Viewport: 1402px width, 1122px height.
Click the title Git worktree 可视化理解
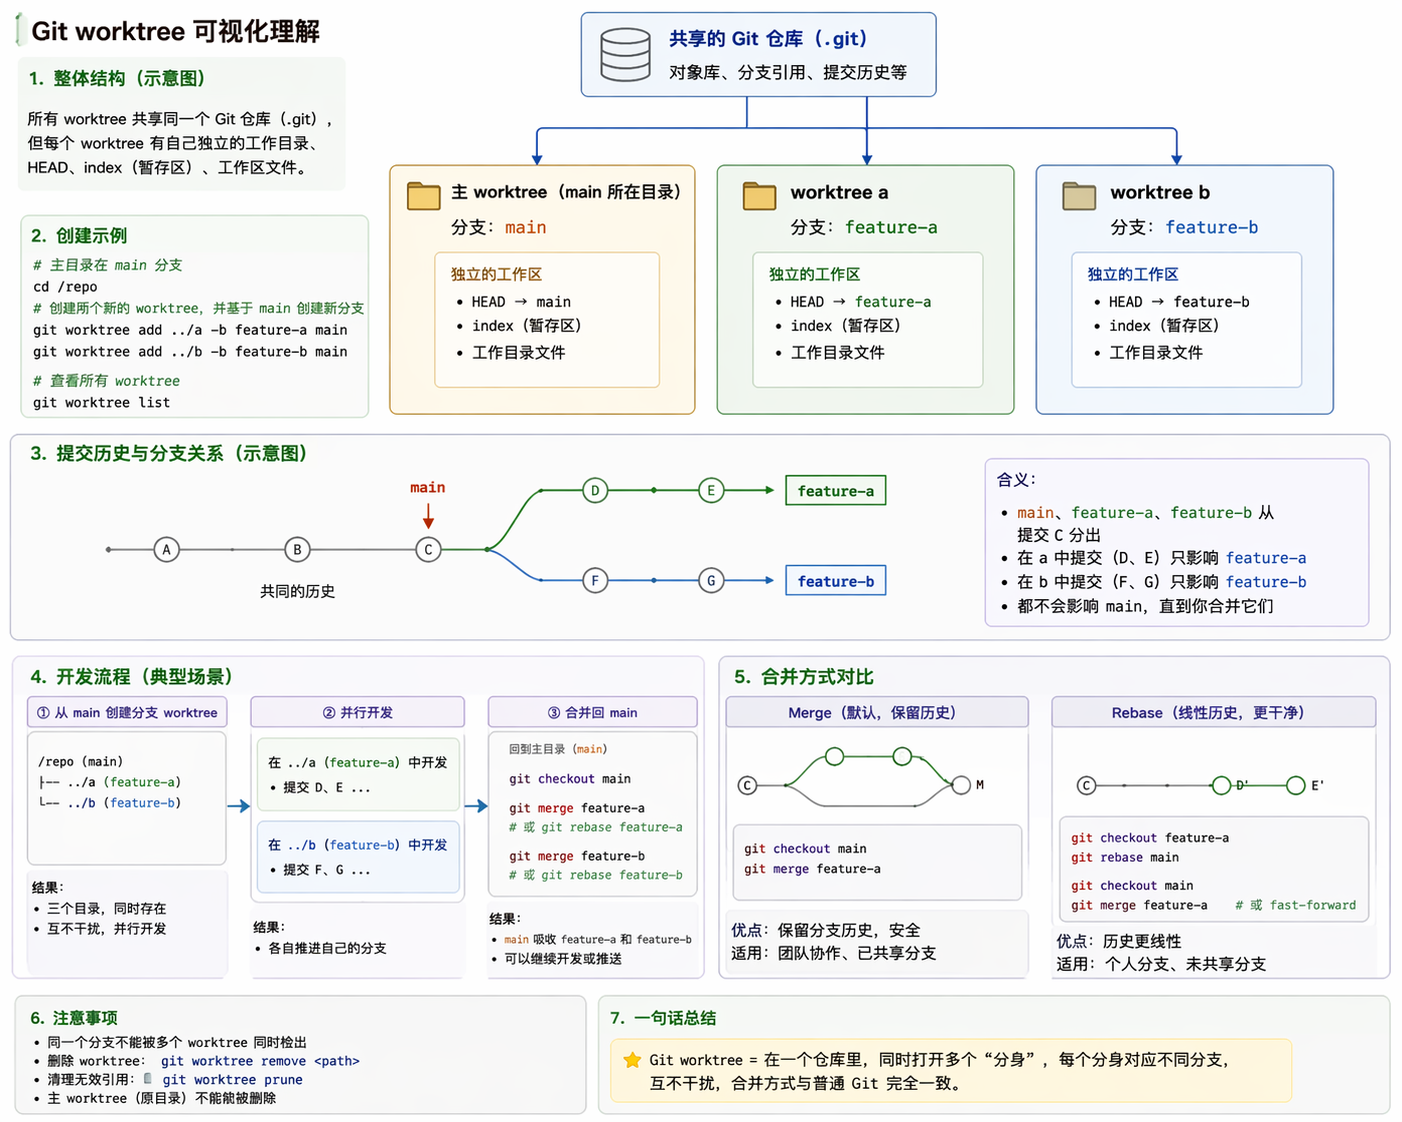tap(176, 31)
